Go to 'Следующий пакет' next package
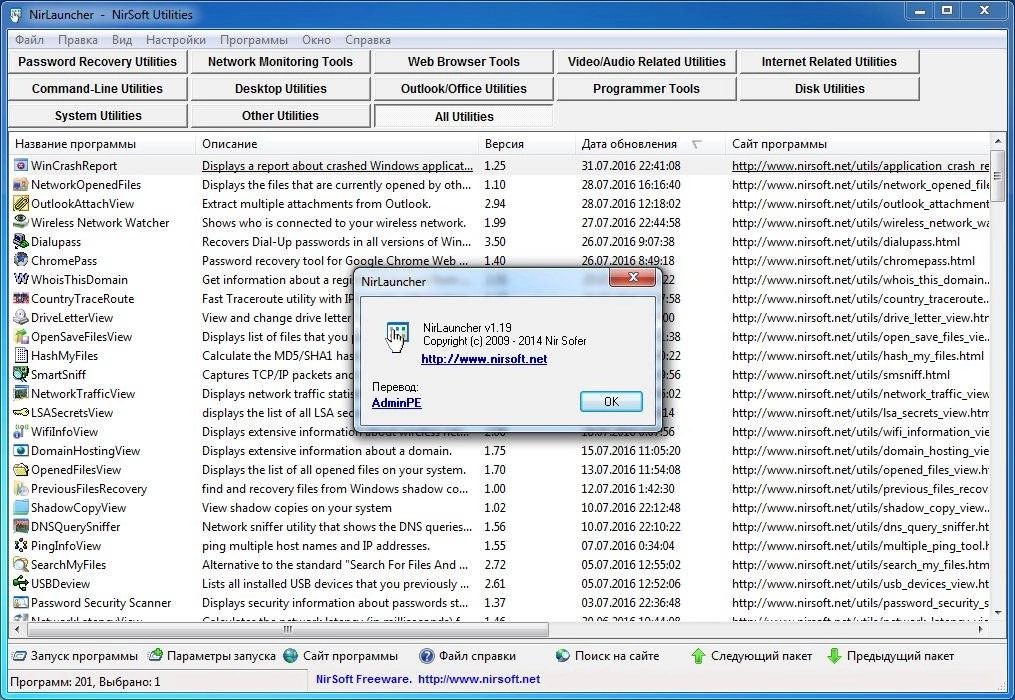 click(751, 656)
